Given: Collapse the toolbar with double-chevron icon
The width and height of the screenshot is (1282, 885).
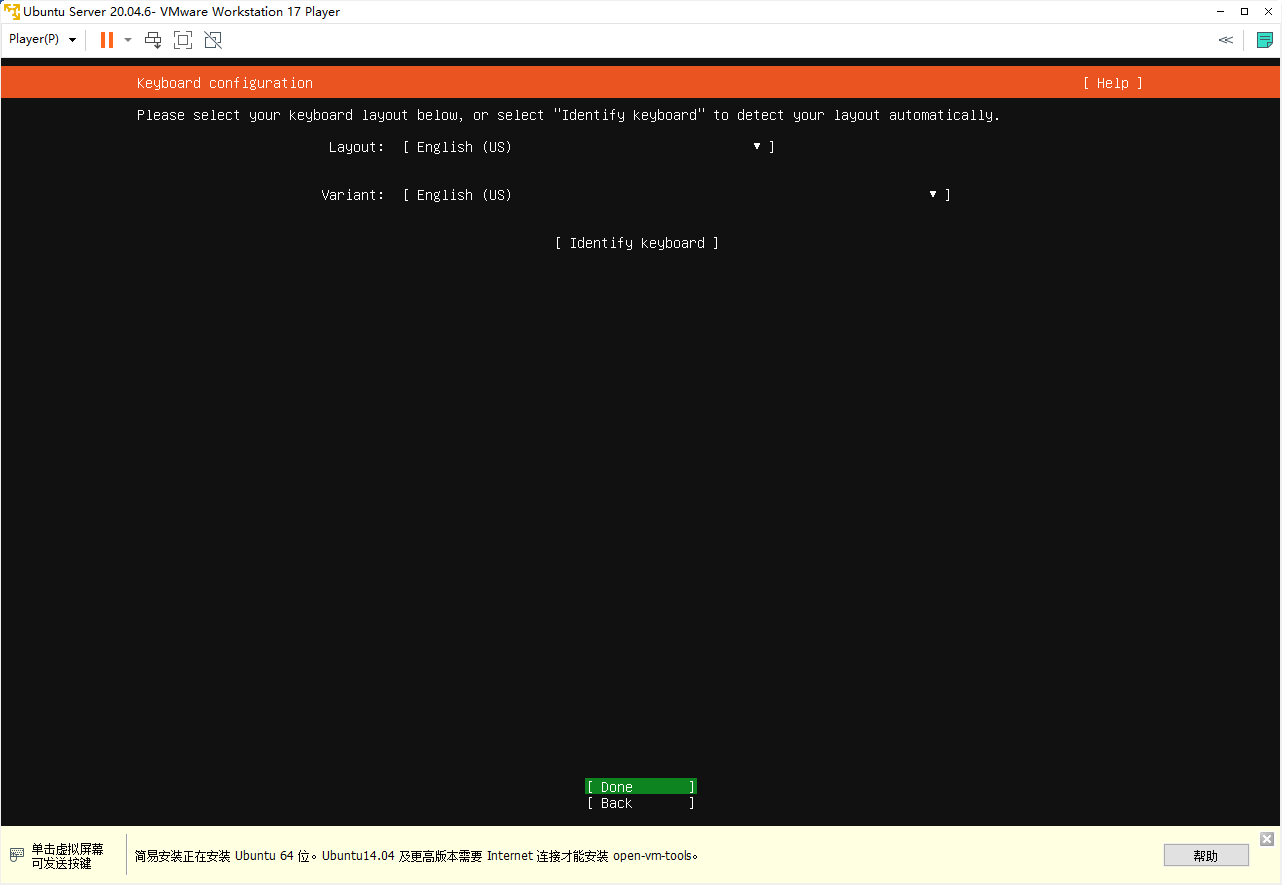Looking at the screenshot, I should (x=1225, y=40).
